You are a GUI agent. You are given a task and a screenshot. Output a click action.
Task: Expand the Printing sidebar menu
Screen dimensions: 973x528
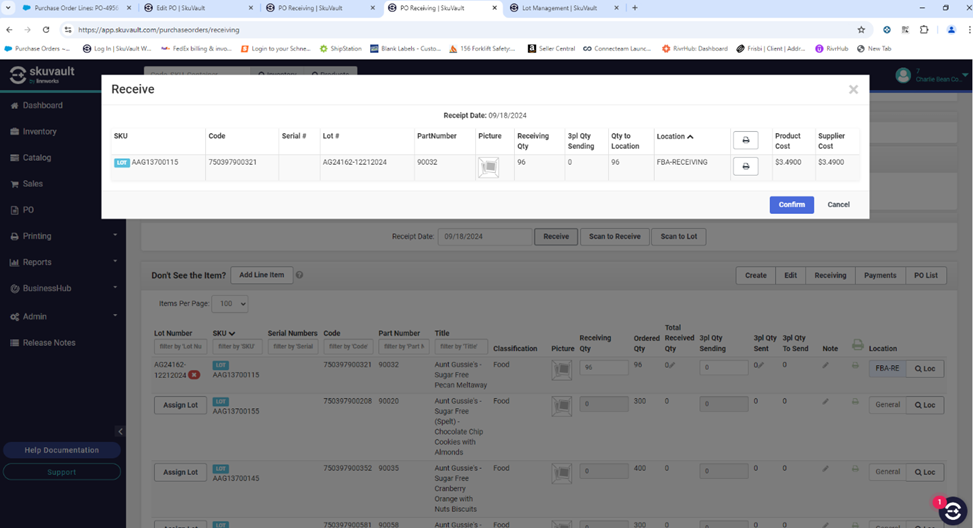(x=62, y=236)
